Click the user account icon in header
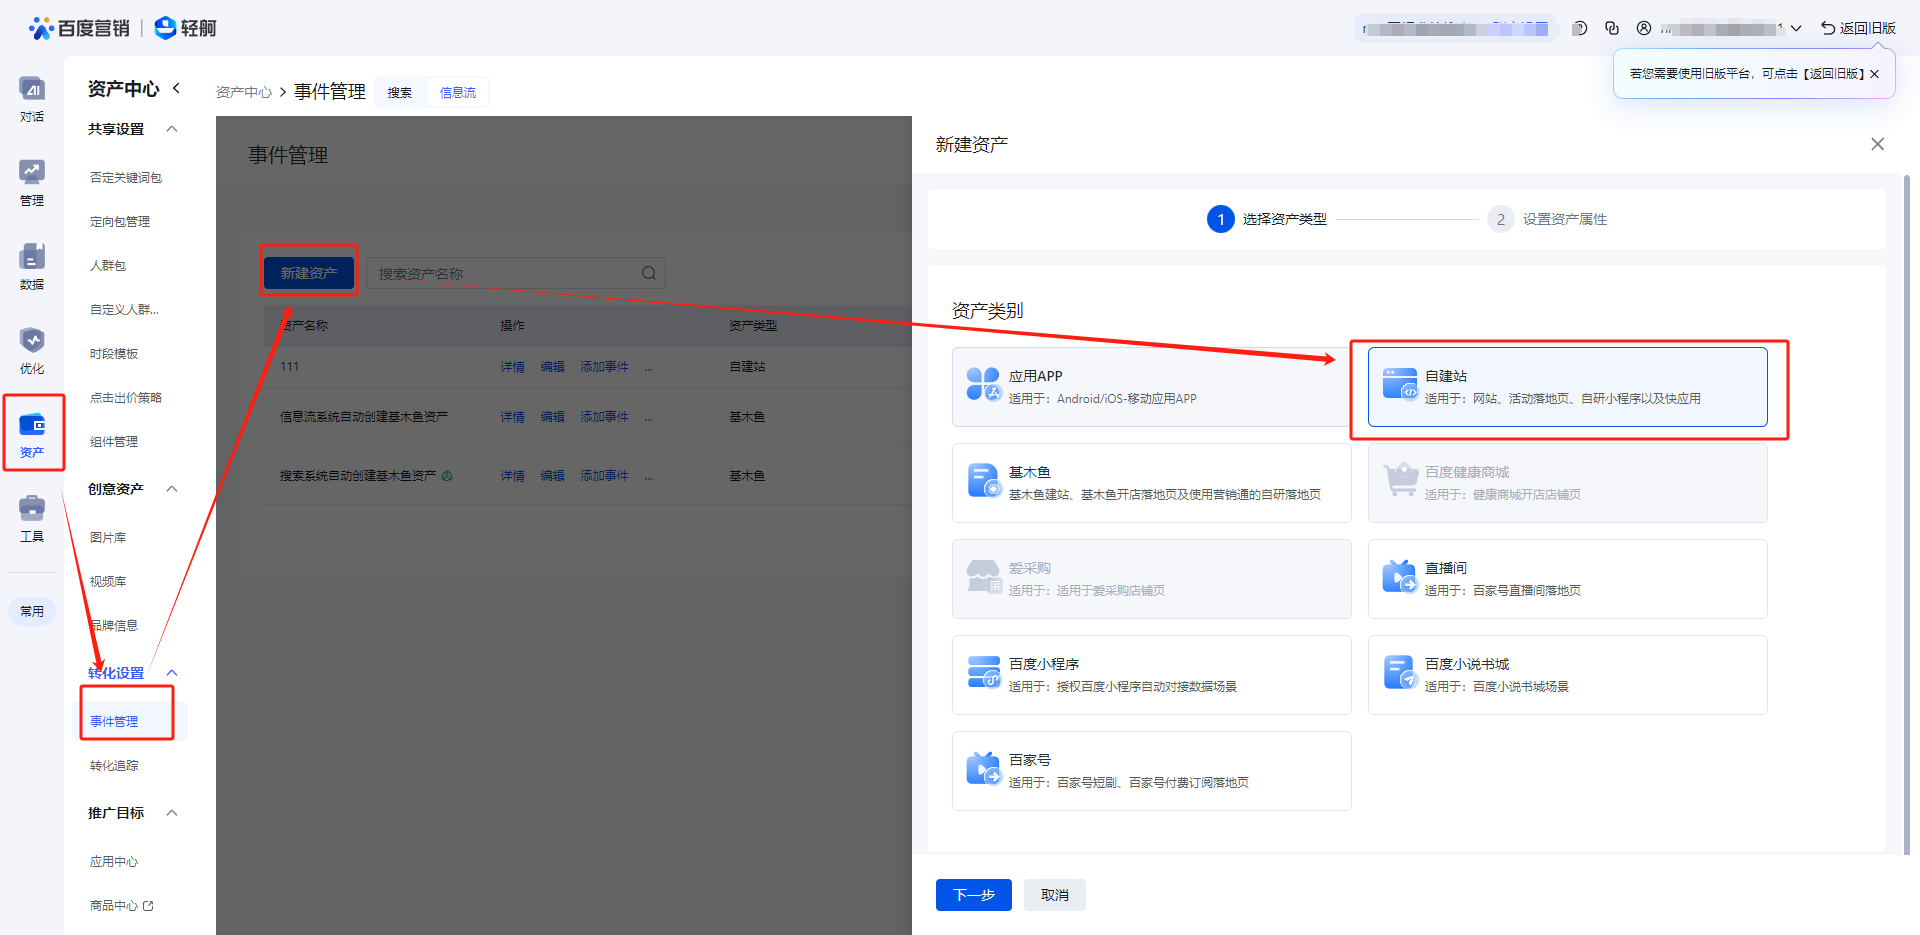 coord(1644,28)
